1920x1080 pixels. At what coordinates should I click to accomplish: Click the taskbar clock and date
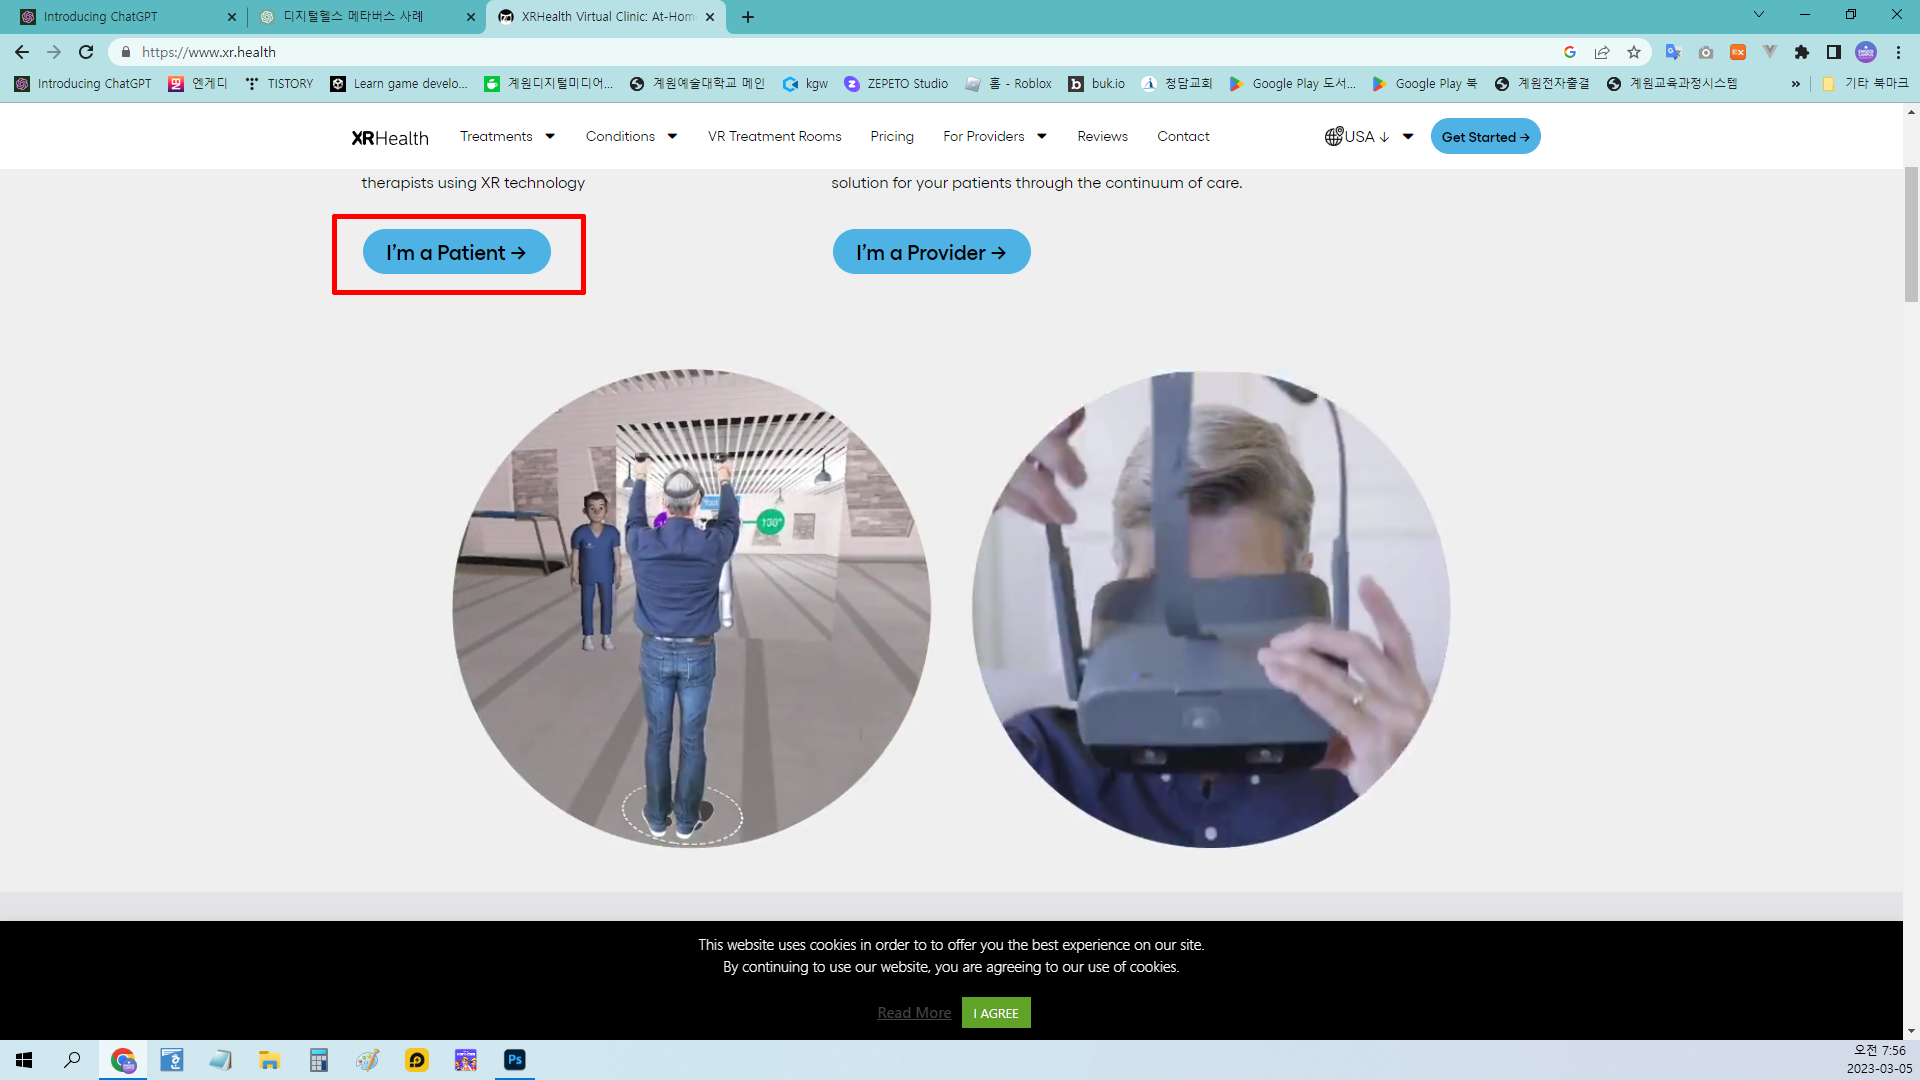coord(1879,1060)
